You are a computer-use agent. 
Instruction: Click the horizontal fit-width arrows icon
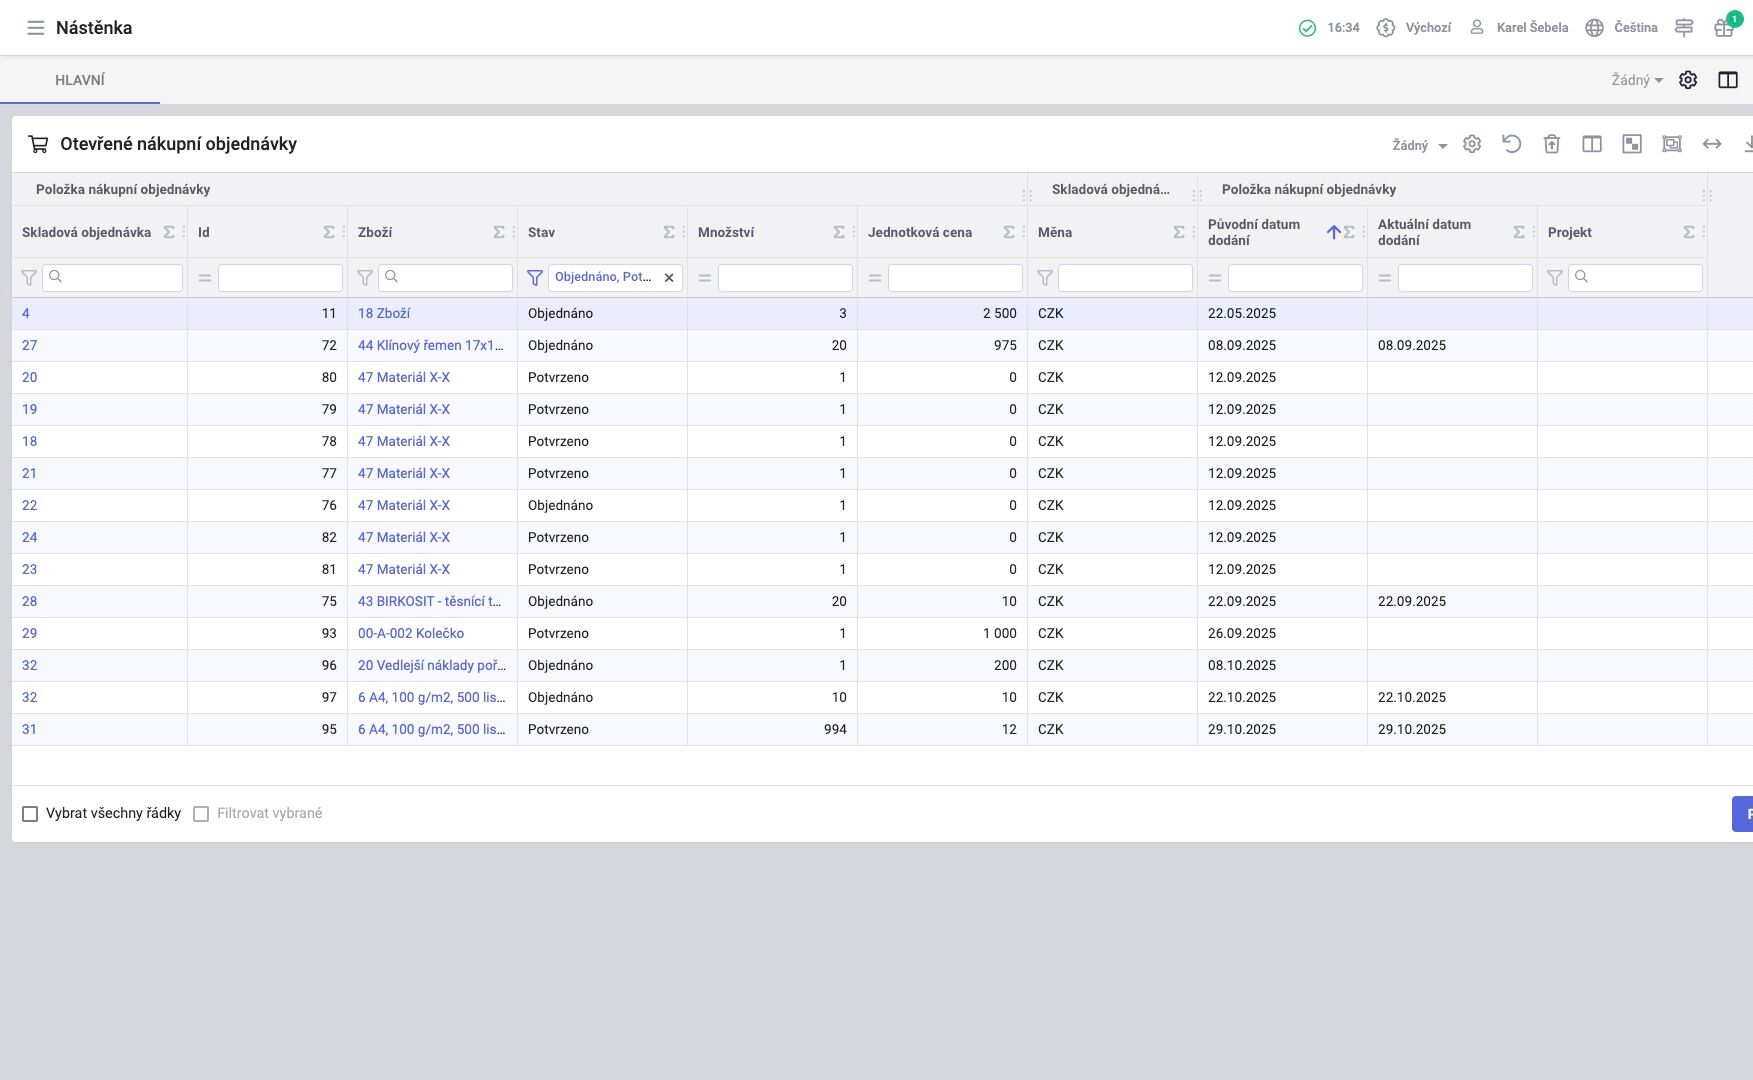coord(1711,144)
